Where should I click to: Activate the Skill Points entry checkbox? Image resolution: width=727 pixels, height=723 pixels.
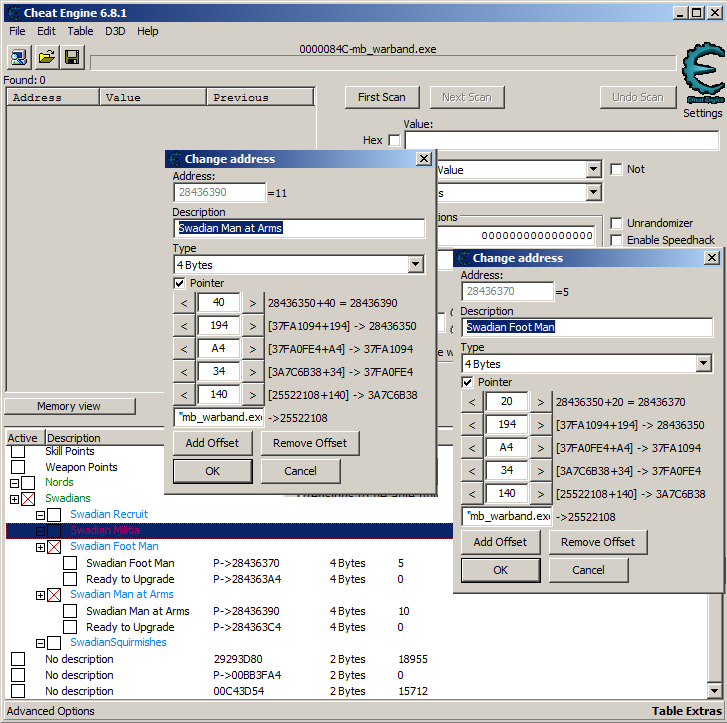tap(18, 451)
